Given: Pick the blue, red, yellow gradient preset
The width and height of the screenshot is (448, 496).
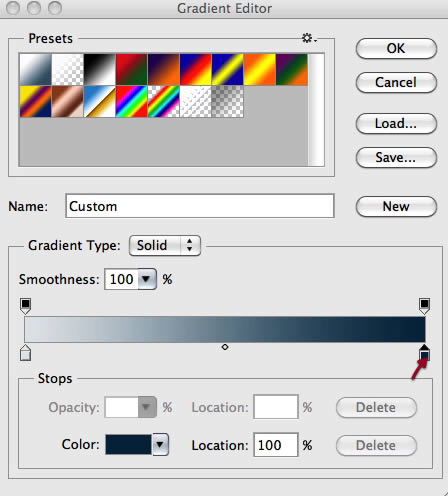Looking at the screenshot, I should point(195,70).
